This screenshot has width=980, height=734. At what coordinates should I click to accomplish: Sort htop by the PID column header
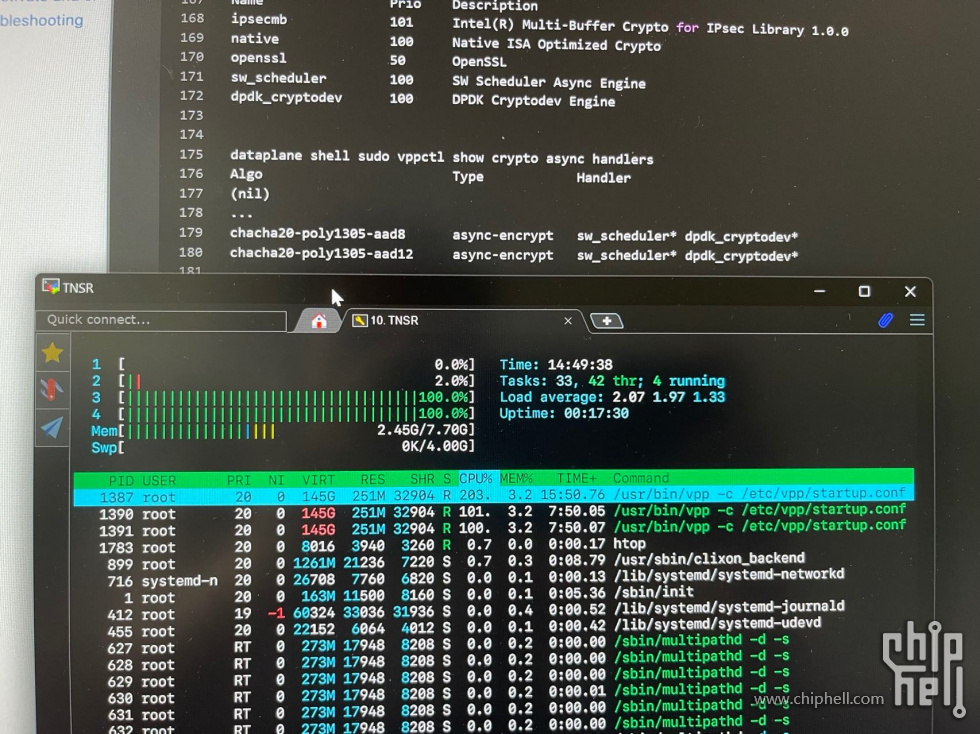(121, 481)
